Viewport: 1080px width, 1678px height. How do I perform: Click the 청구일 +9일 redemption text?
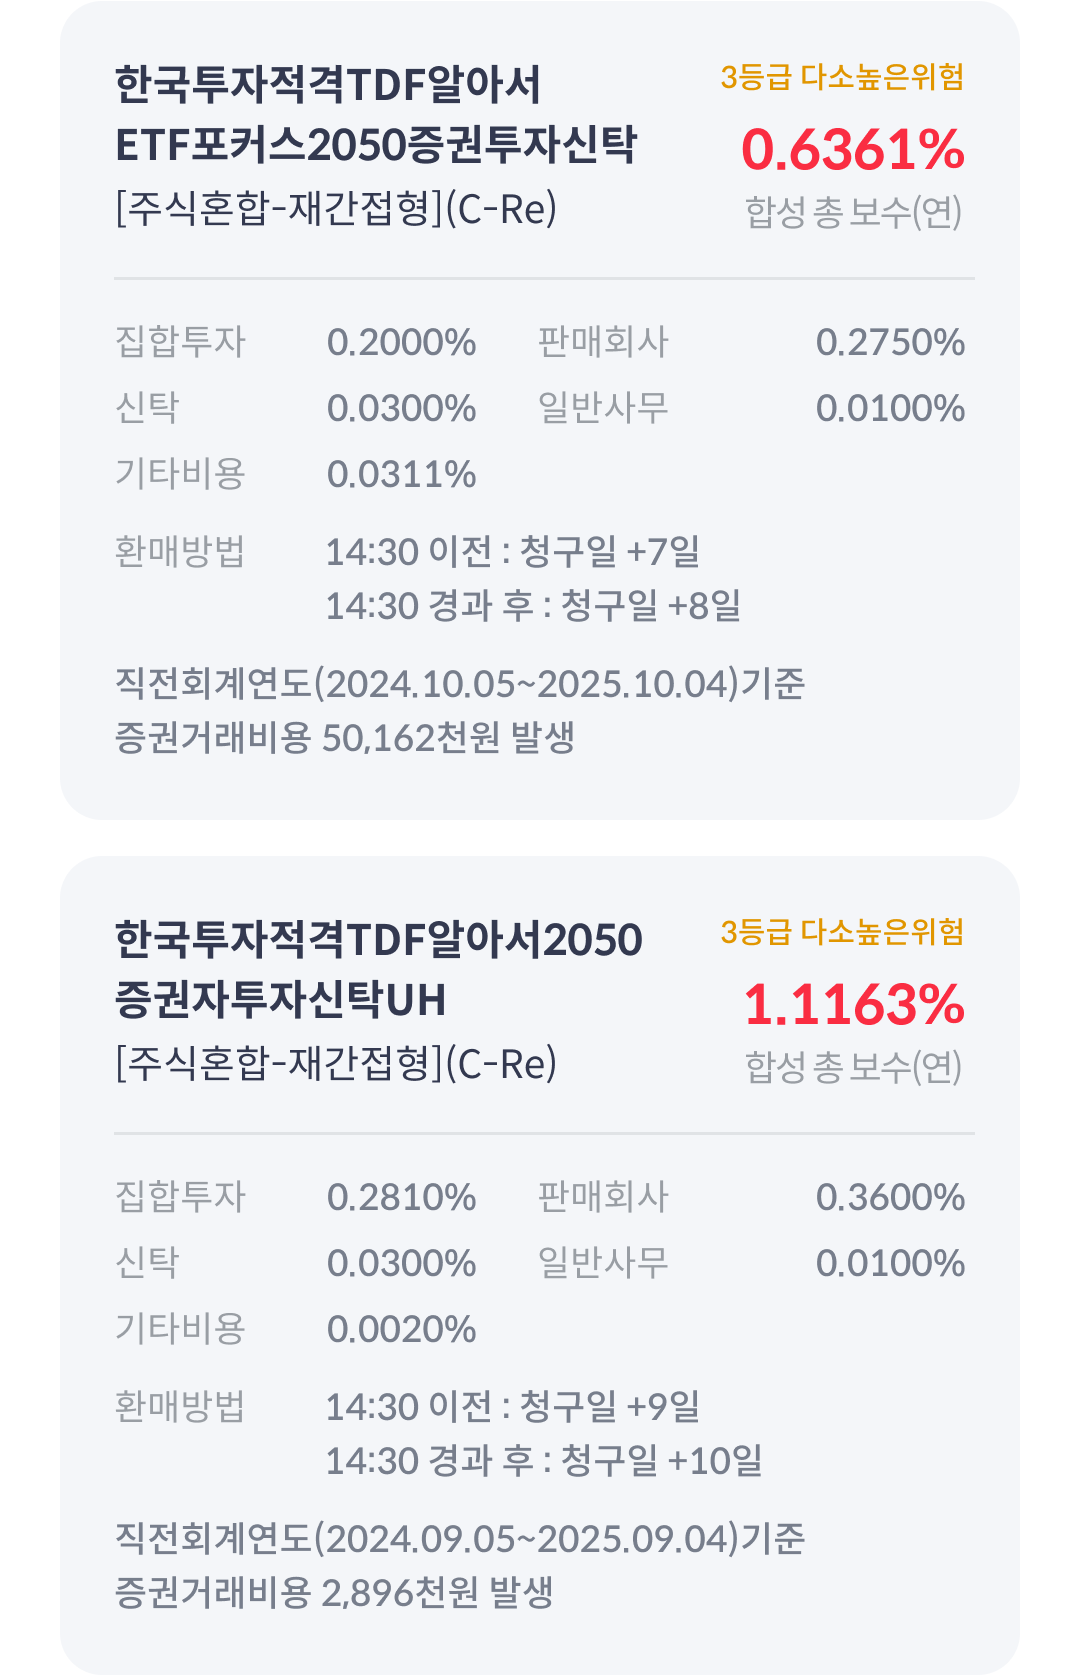pos(610,1406)
